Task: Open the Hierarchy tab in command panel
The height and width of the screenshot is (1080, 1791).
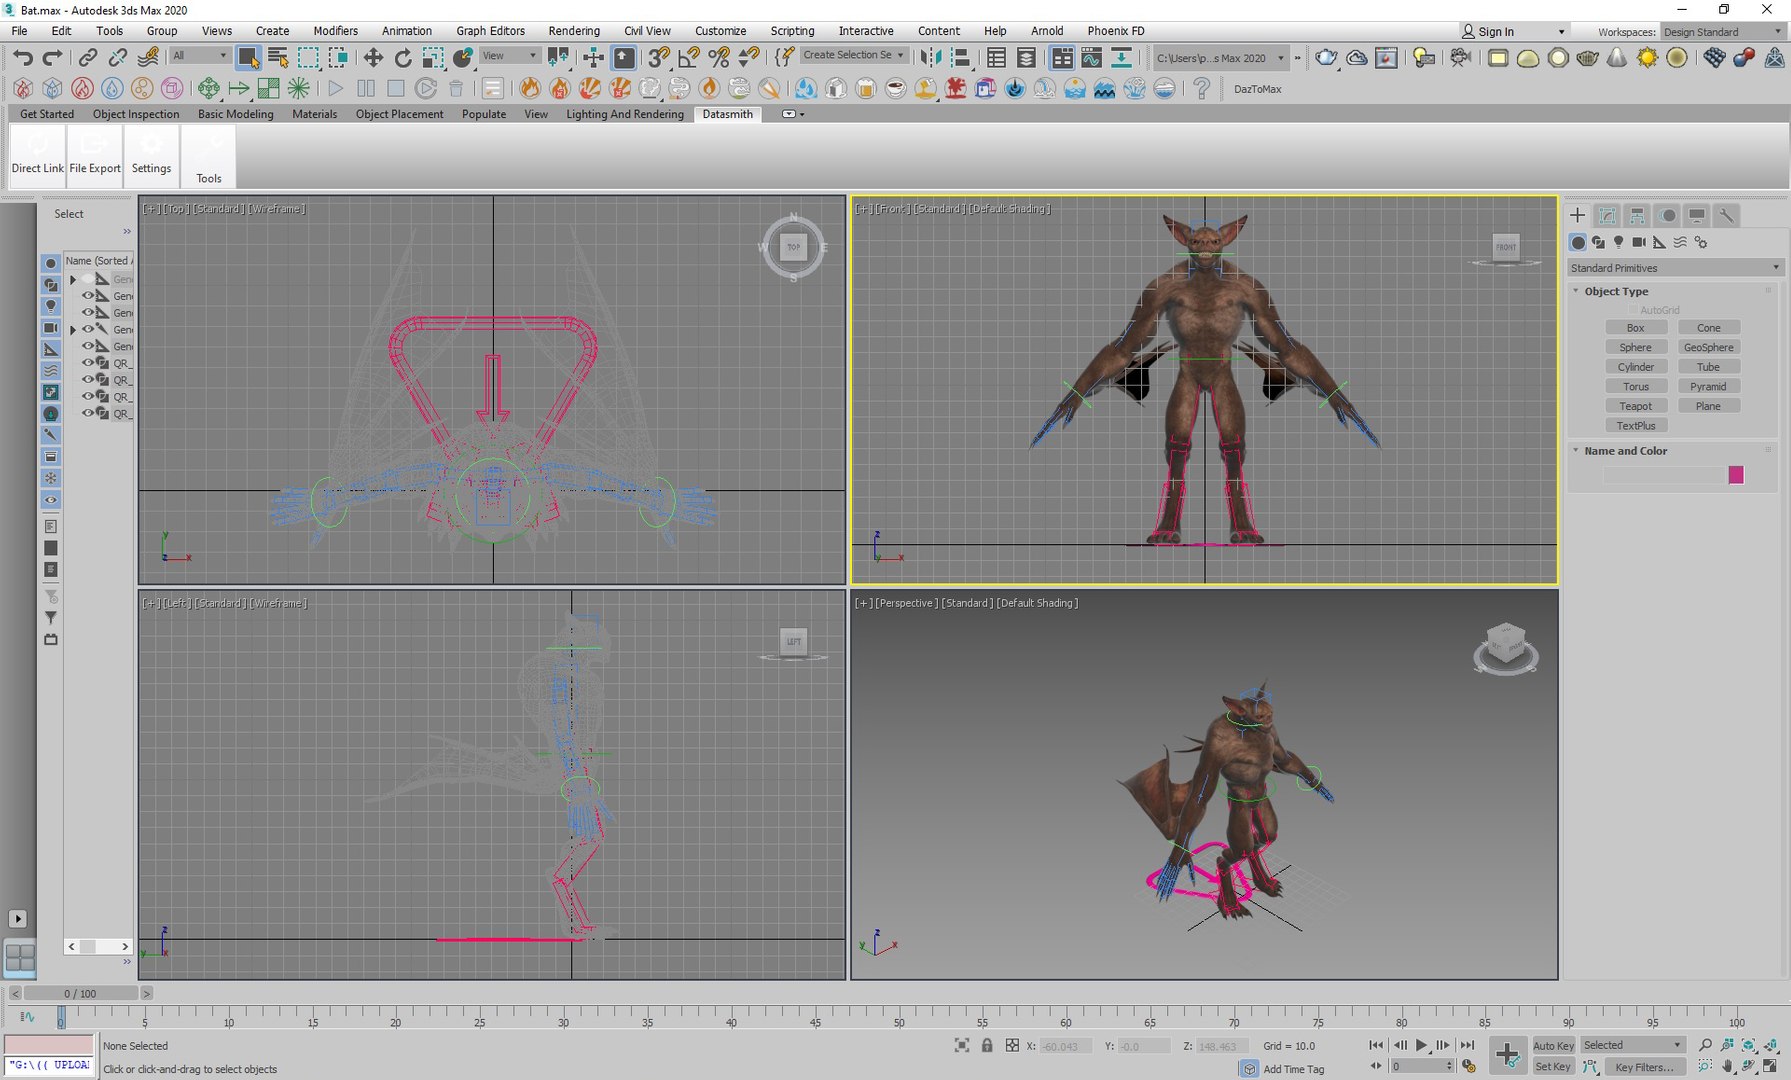Action: pos(1637,215)
